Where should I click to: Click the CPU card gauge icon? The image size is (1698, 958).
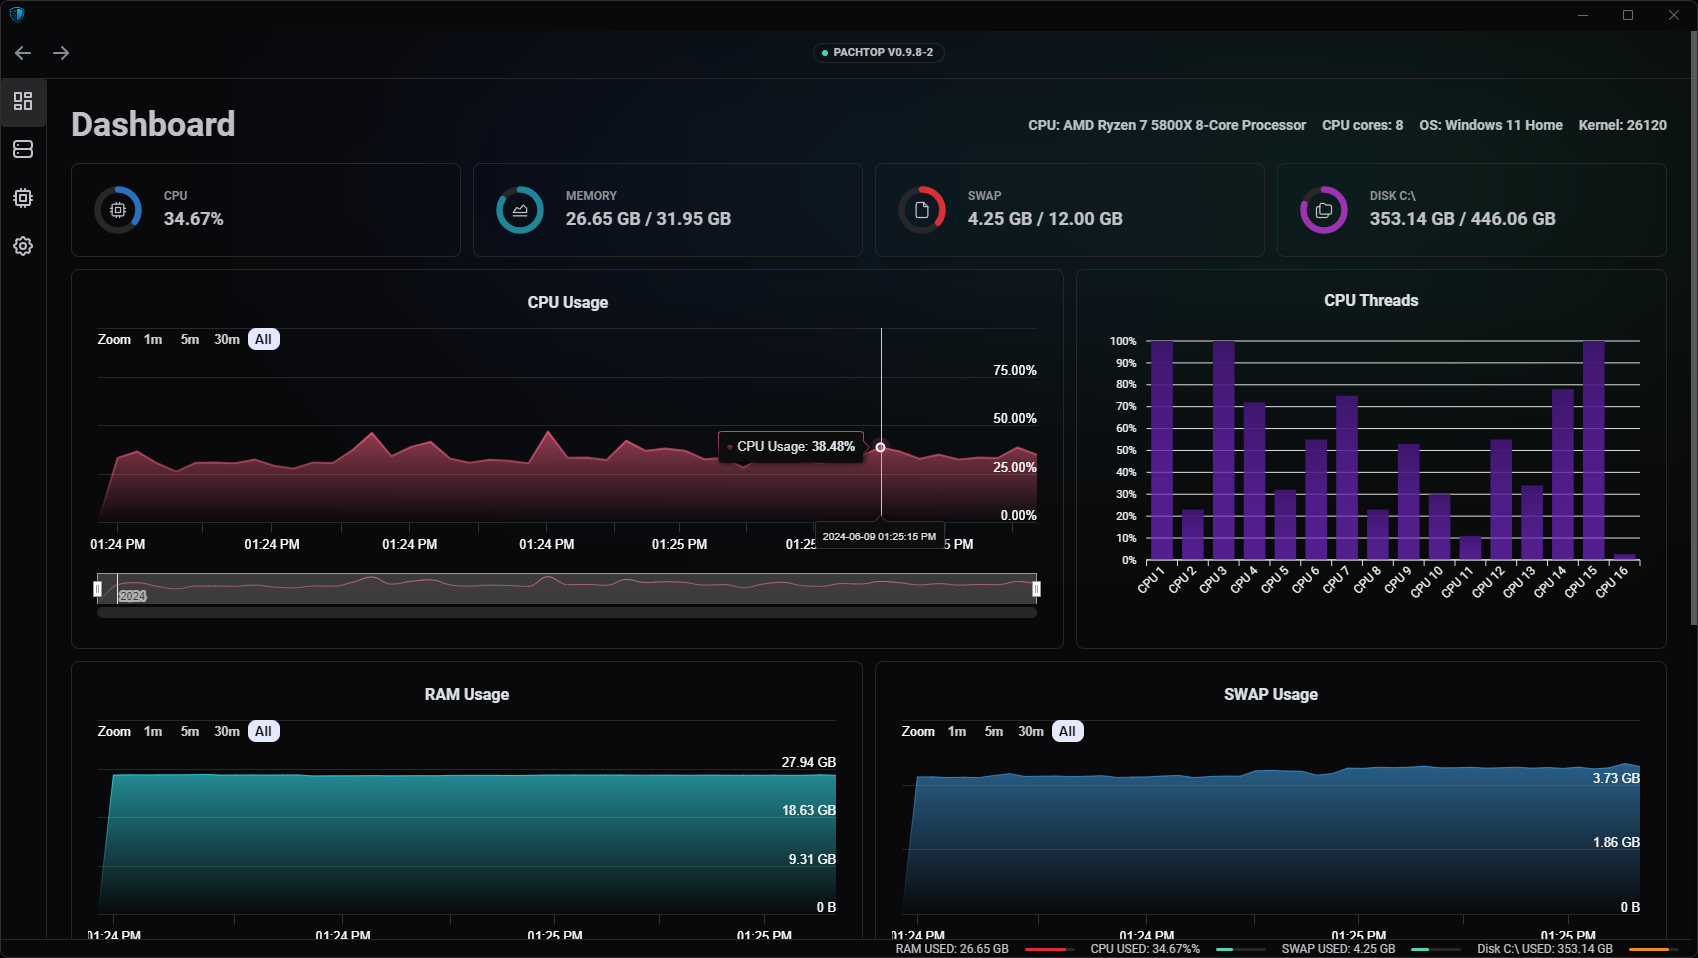tap(118, 210)
